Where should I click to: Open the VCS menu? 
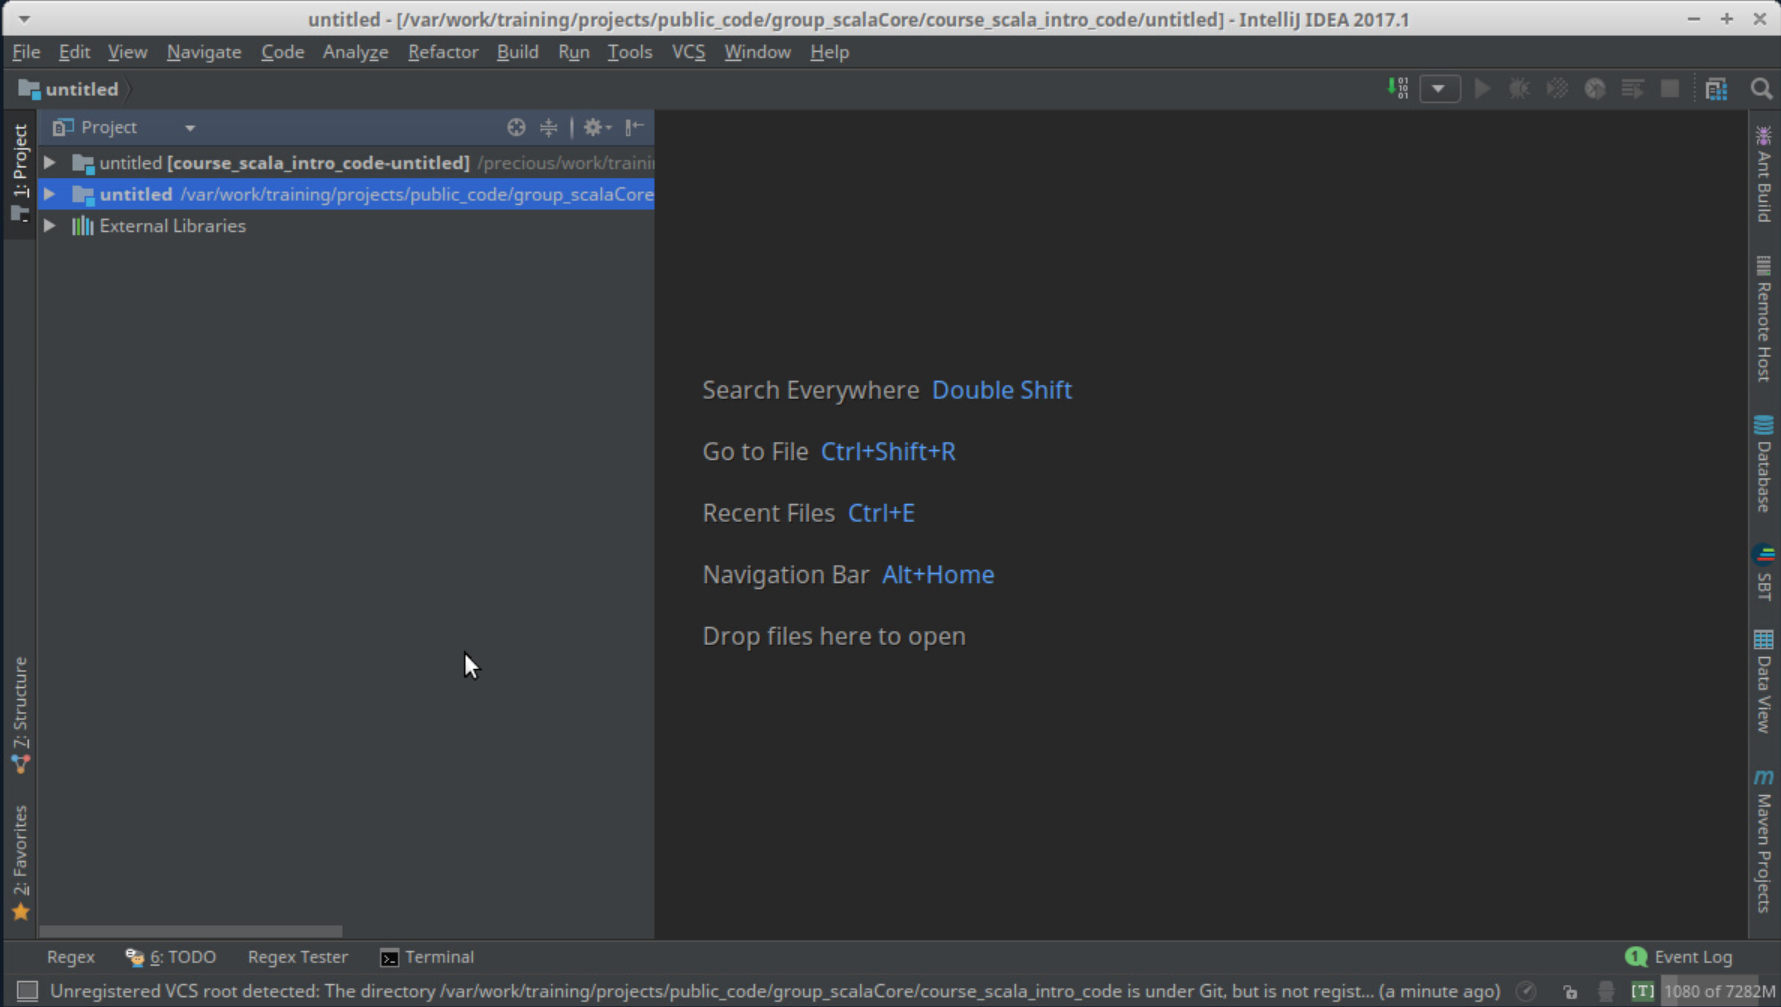coord(688,52)
